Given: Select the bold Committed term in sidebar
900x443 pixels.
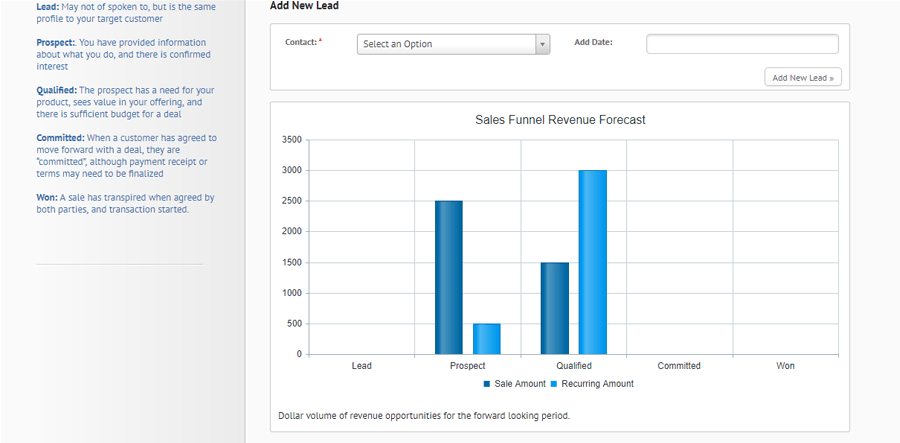Looking at the screenshot, I should coord(60,138).
